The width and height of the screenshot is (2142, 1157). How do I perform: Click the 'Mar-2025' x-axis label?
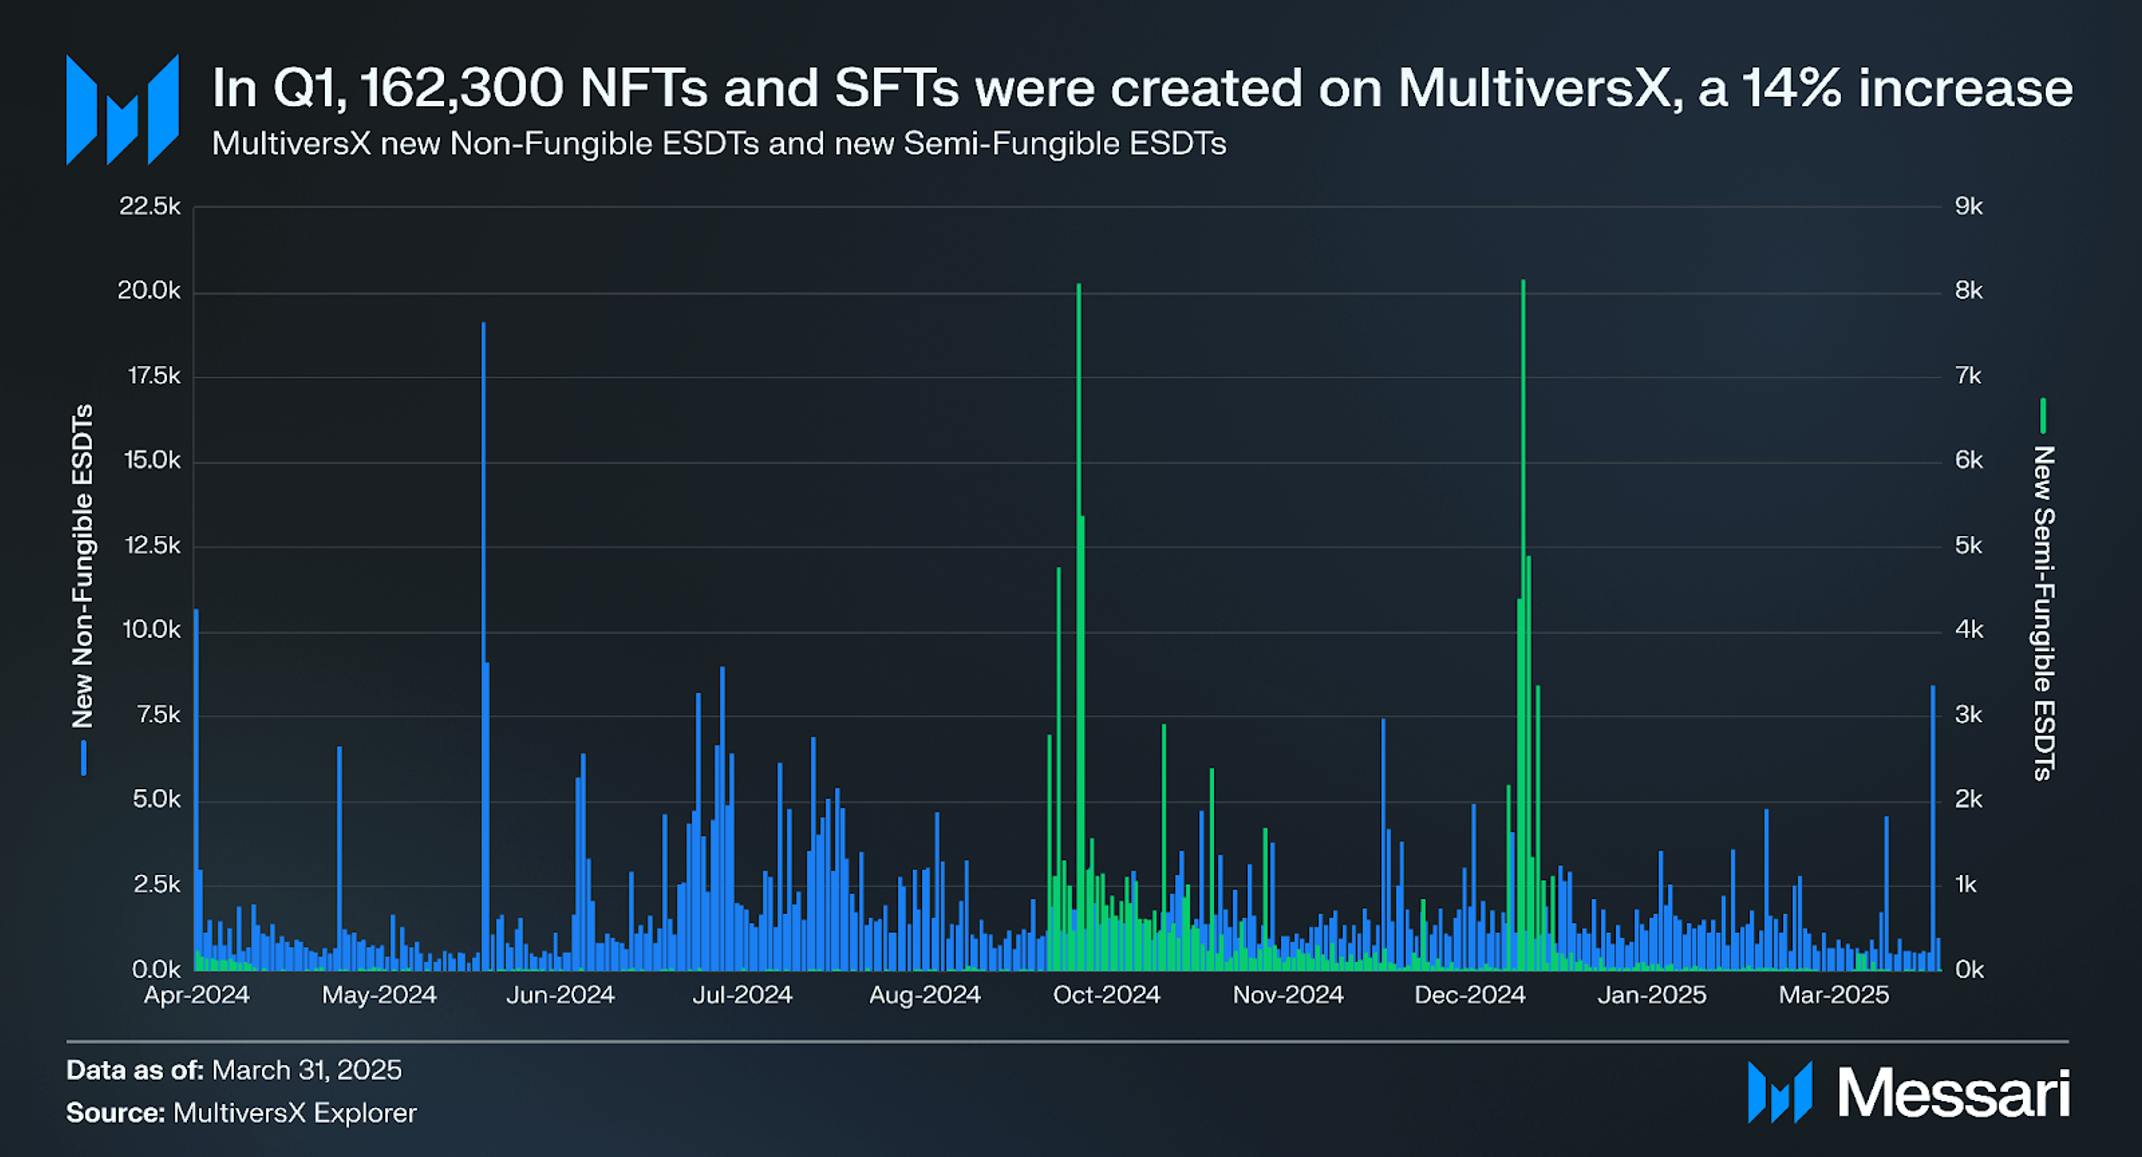pos(1834,995)
